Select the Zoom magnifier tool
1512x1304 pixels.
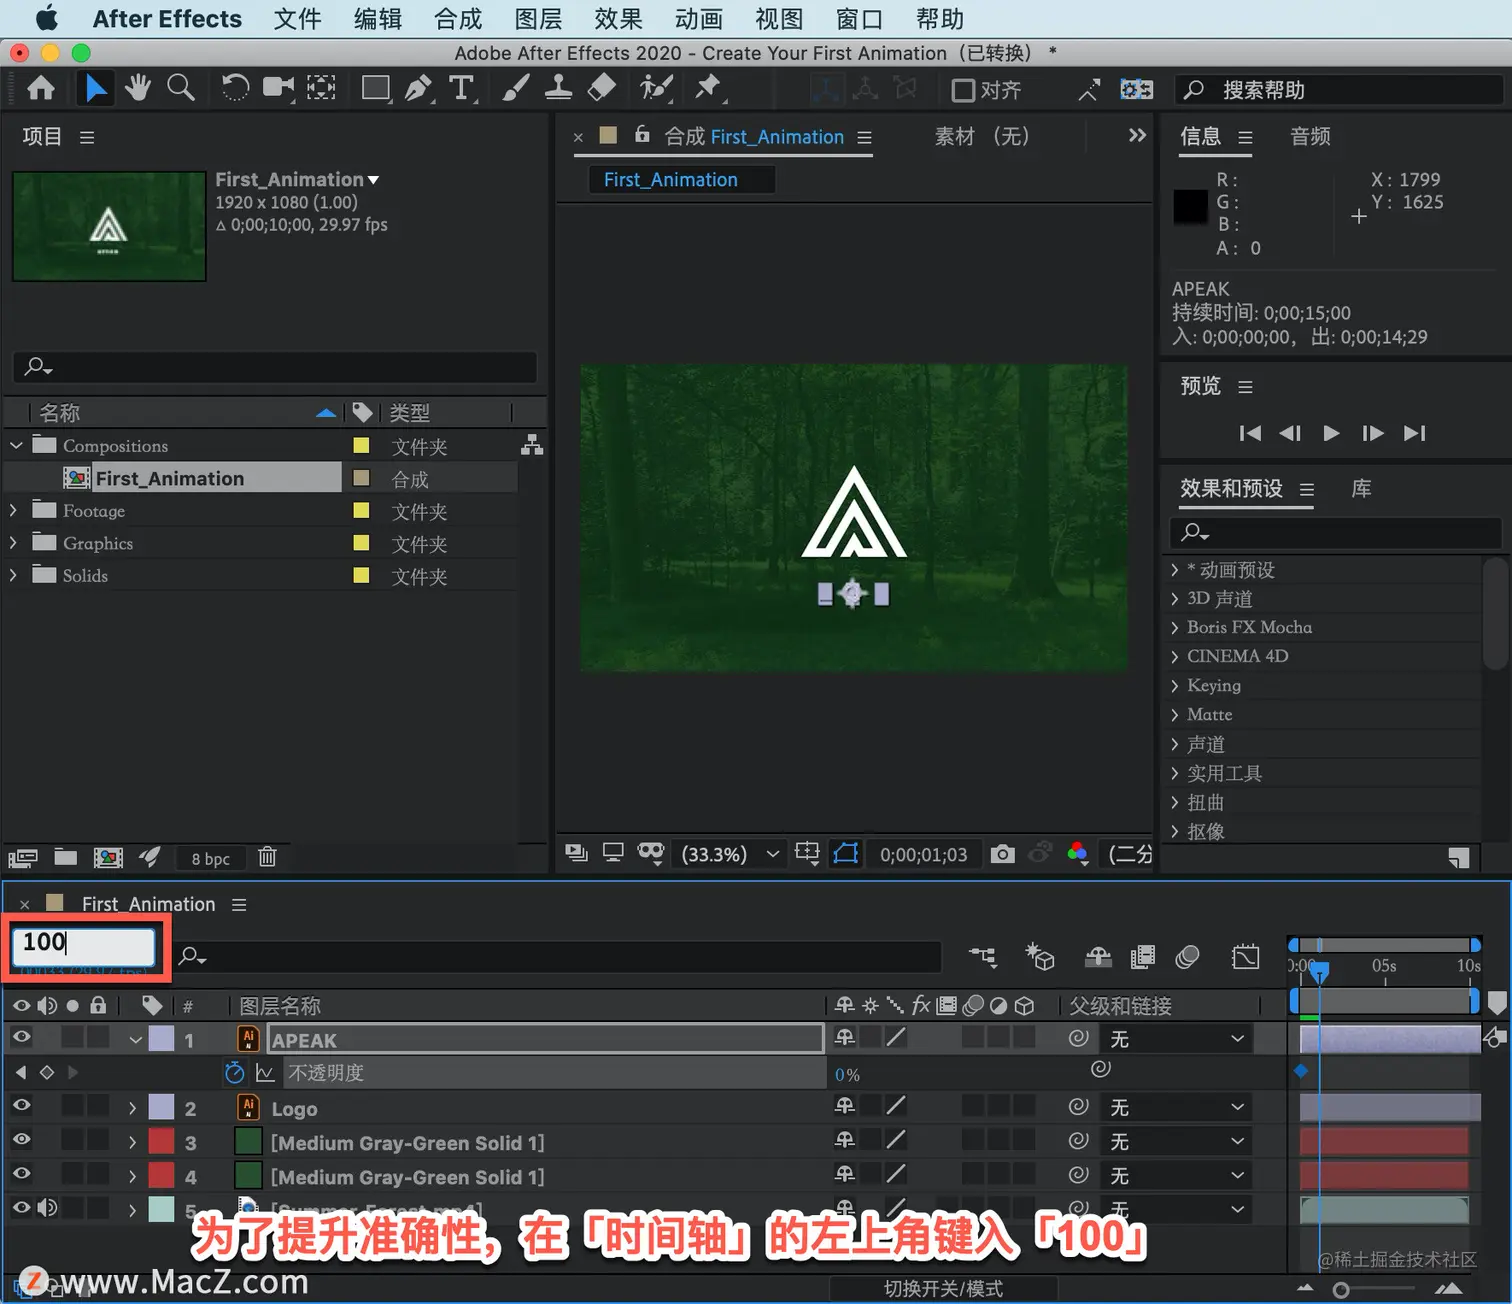click(181, 89)
